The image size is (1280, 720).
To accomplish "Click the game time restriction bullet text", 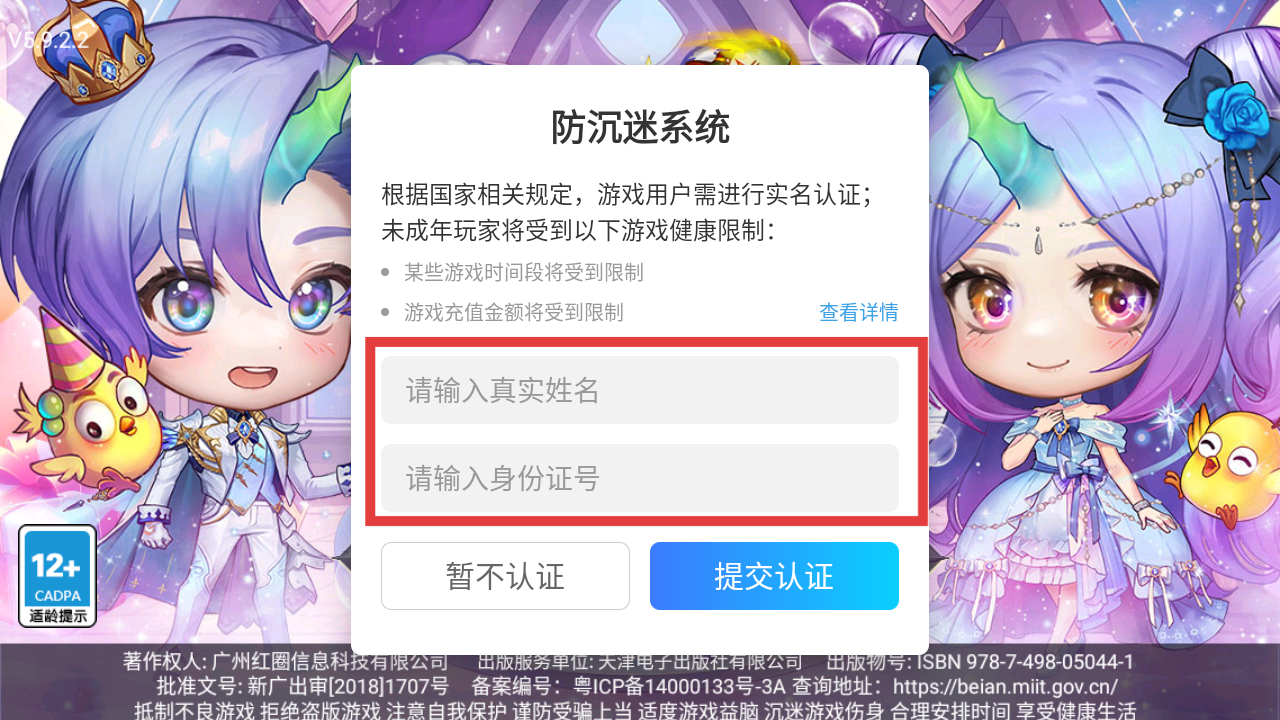I will click(524, 272).
